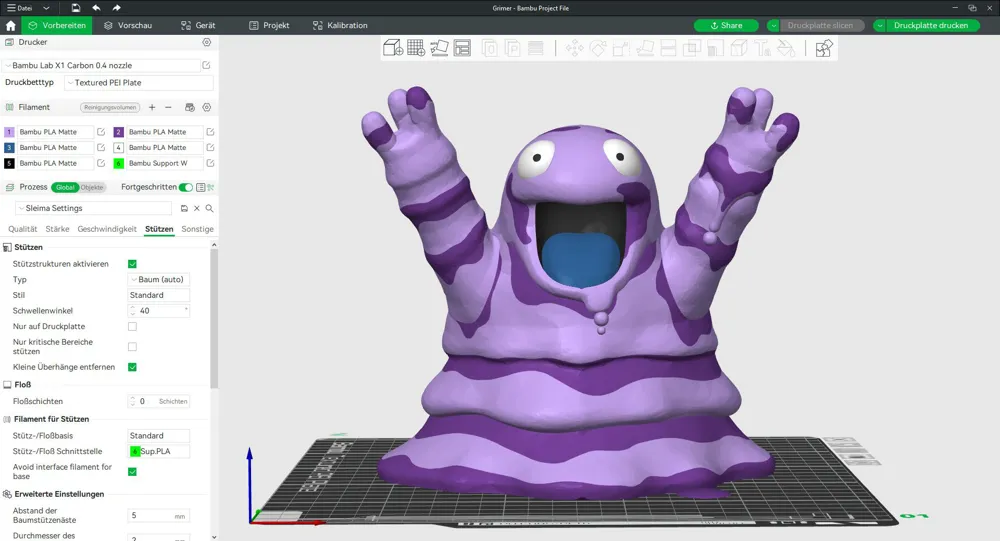
Task: Add object with the cube plus tool
Action: (393, 48)
